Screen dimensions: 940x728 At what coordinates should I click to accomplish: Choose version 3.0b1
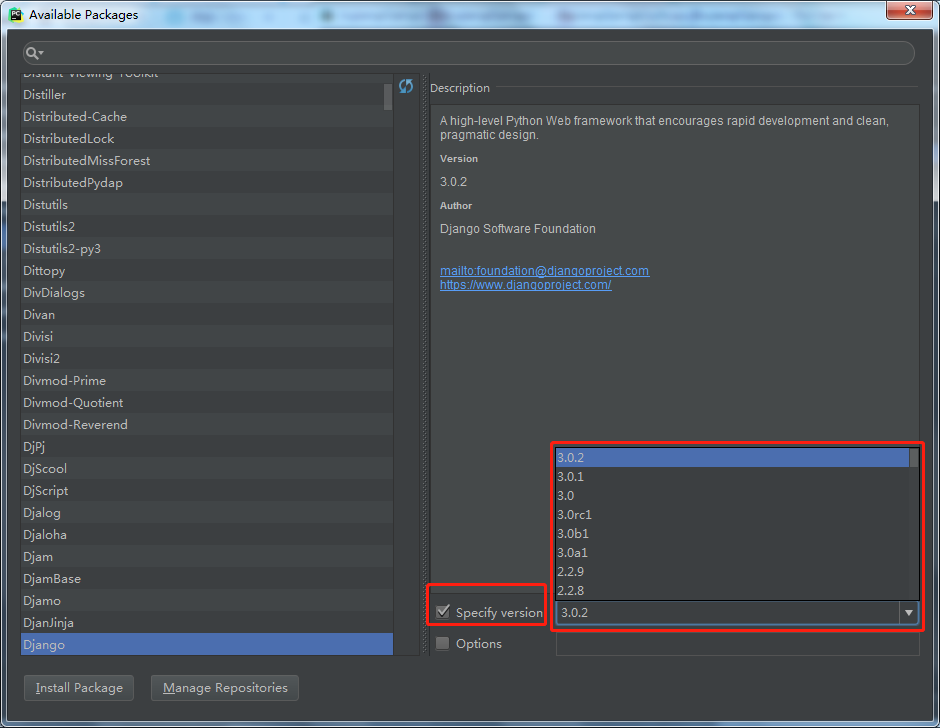click(732, 534)
